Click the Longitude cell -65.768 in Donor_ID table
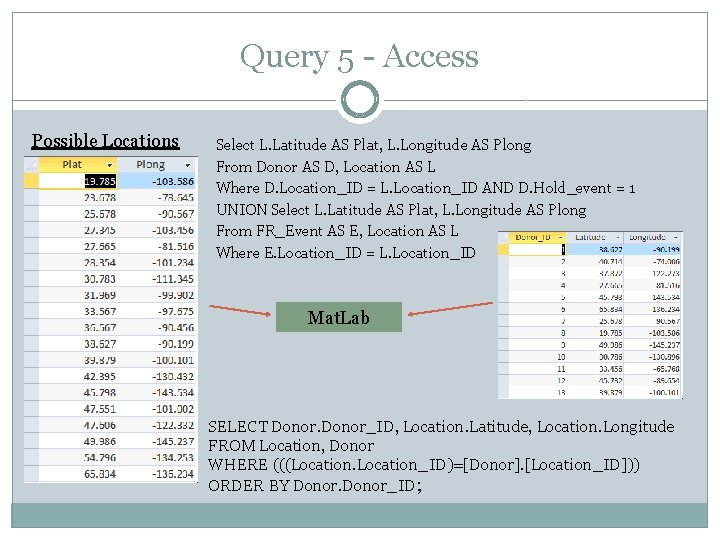 point(652,369)
